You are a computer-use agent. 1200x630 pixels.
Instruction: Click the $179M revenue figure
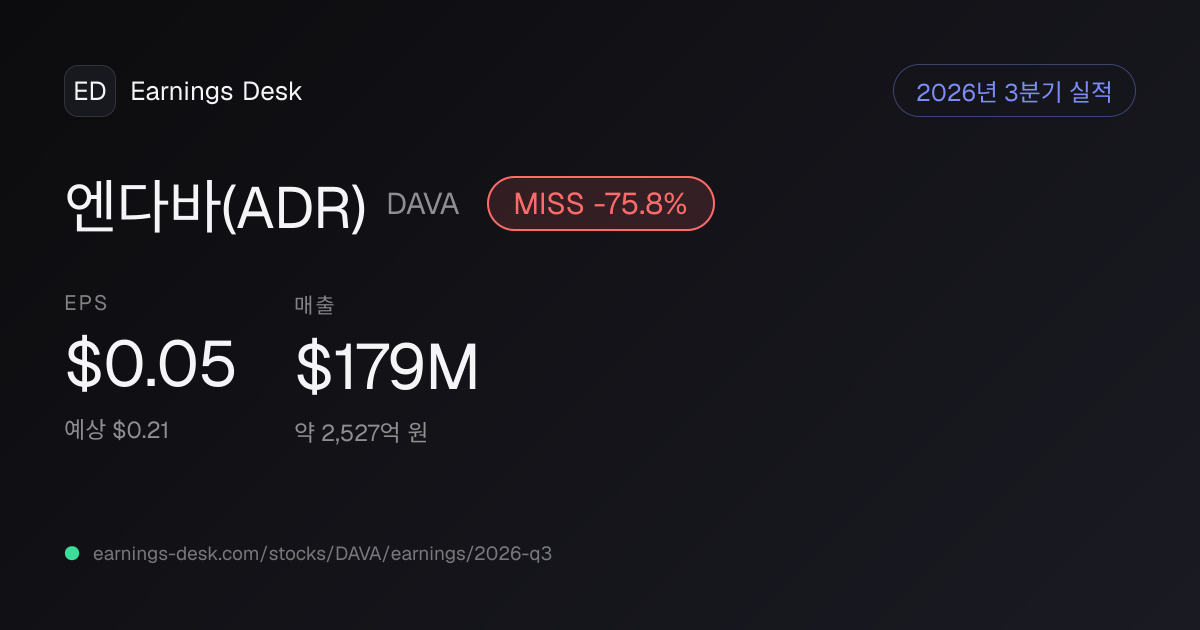pyautogui.click(x=387, y=367)
